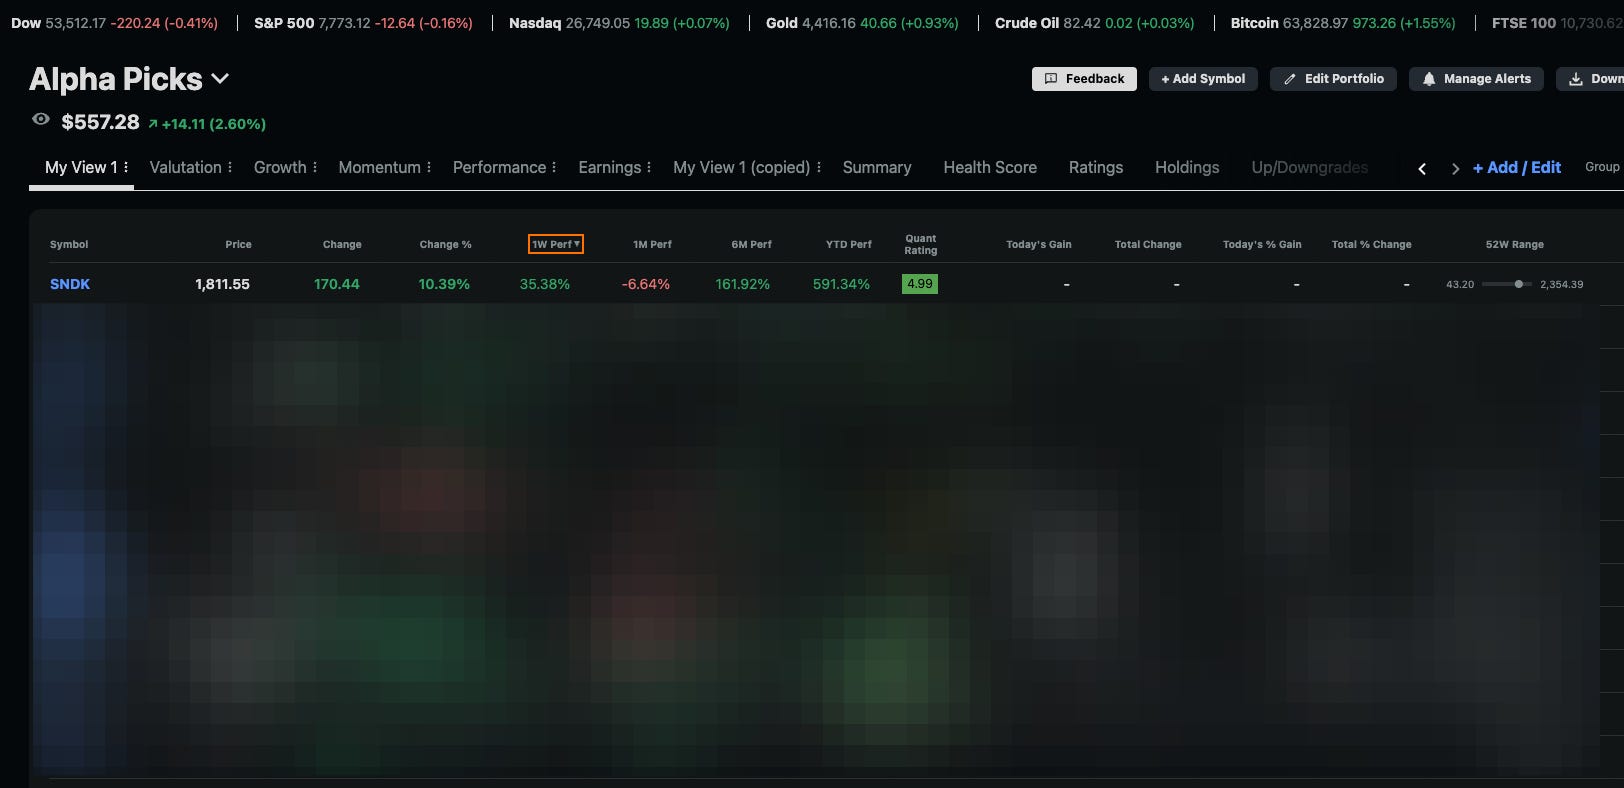Click SNDK change value 170.44
This screenshot has width=1624, height=788.
point(337,284)
